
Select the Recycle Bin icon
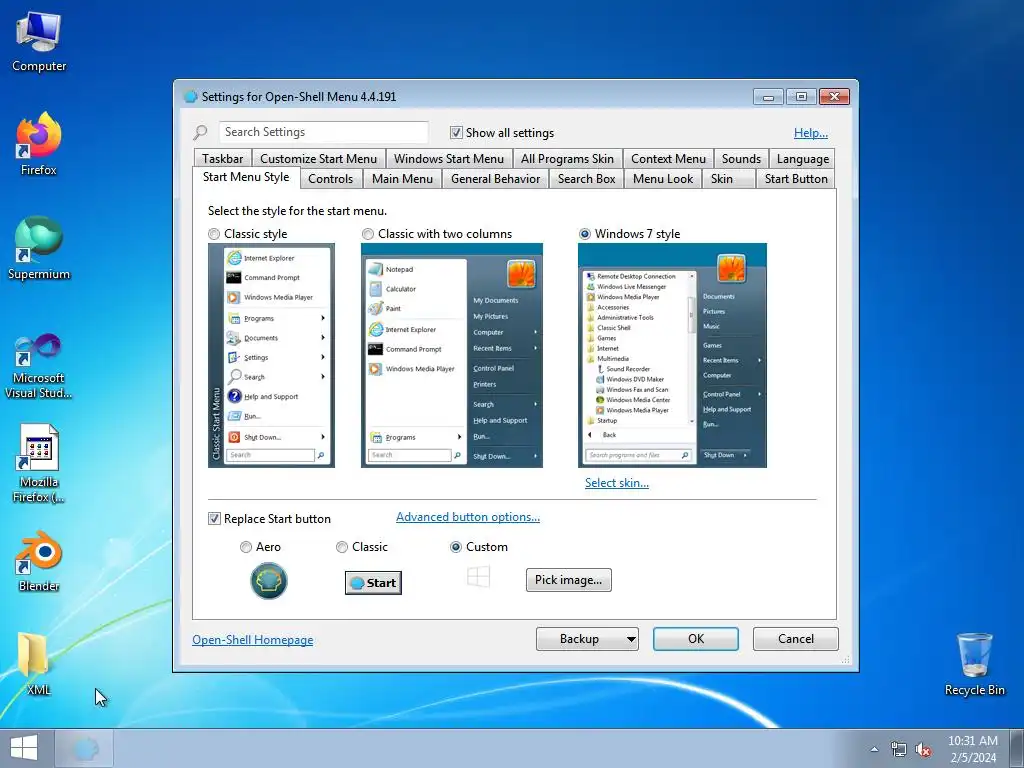(x=974, y=664)
